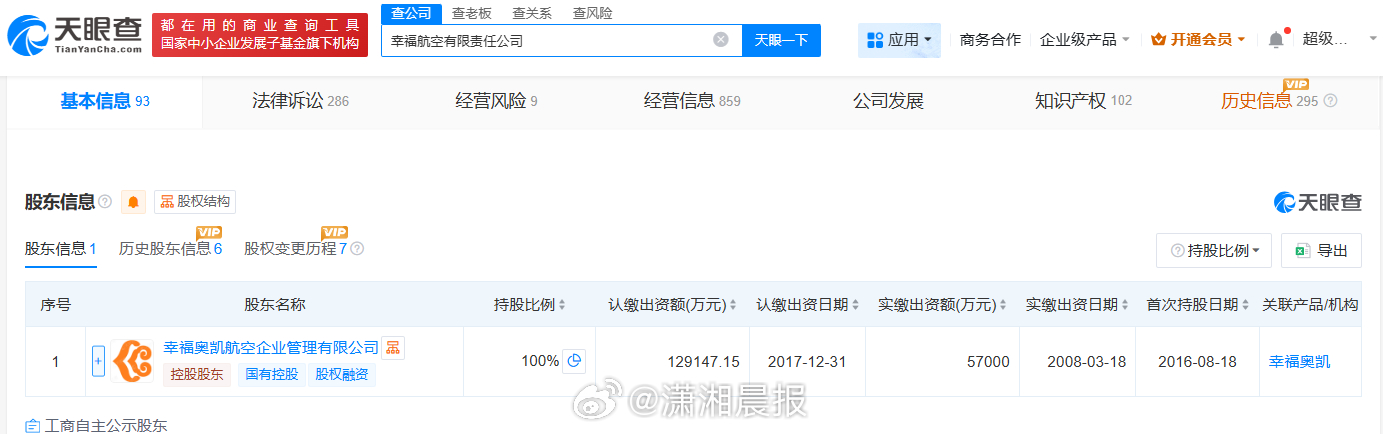Click the 股权结构 button
This screenshot has width=1383, height=434.
(x=194, y=202)
